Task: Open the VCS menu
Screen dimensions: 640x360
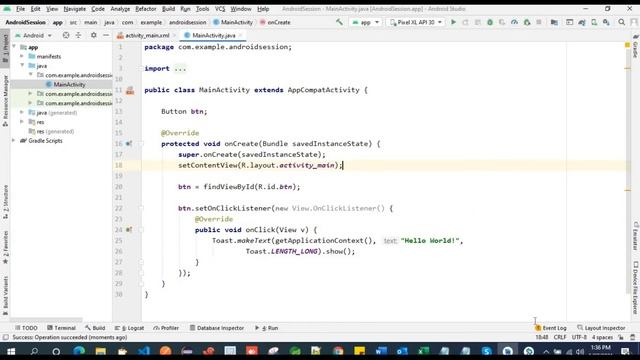Action: (x=220, y=9)
